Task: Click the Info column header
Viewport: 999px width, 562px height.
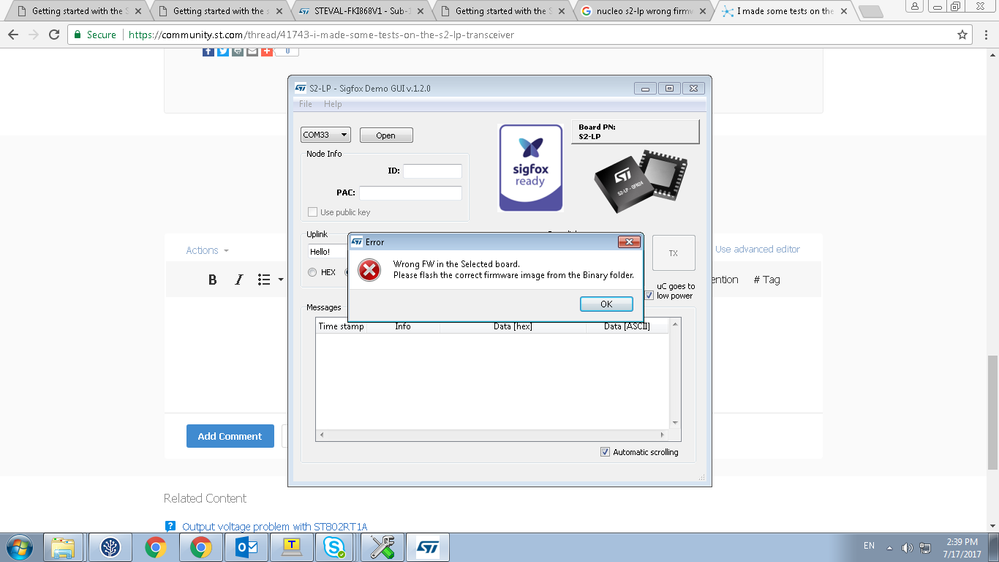Action: [403, 326]
